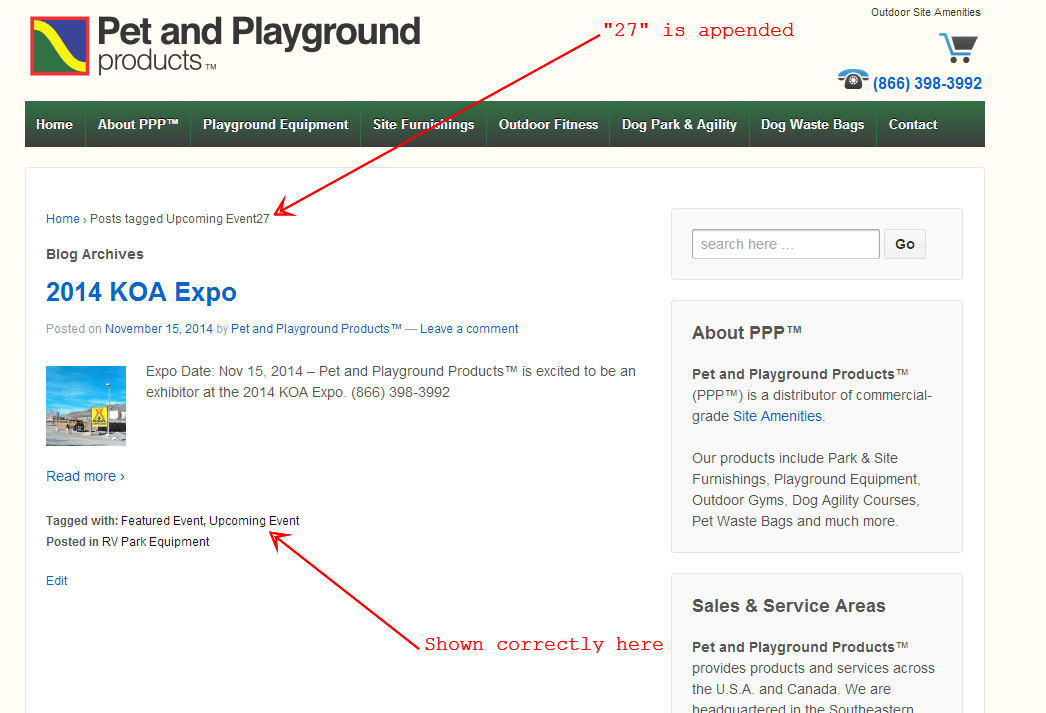Open the shopping cart icon
The height and width of the screenshot is (713, 1046).
pyautogui.click(x=959, y=48)
